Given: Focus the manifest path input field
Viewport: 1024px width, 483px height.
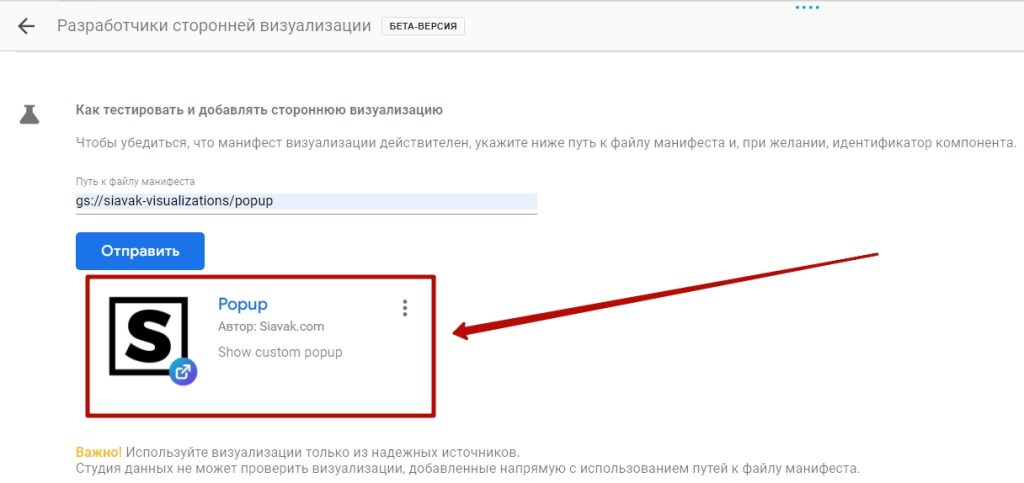Looking at the screenshot, I should (306, 201).
